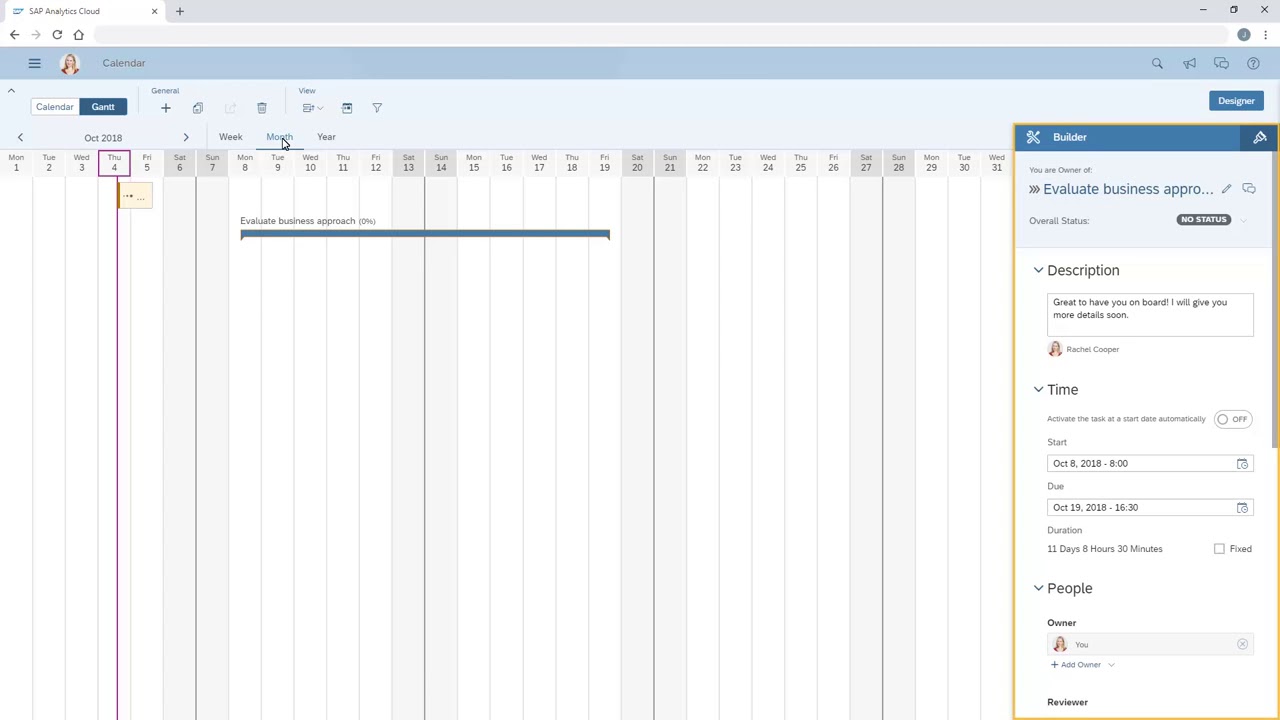Open the Due date picker icon
This screenshot has height=720, width=1280.
[1242, 508]
